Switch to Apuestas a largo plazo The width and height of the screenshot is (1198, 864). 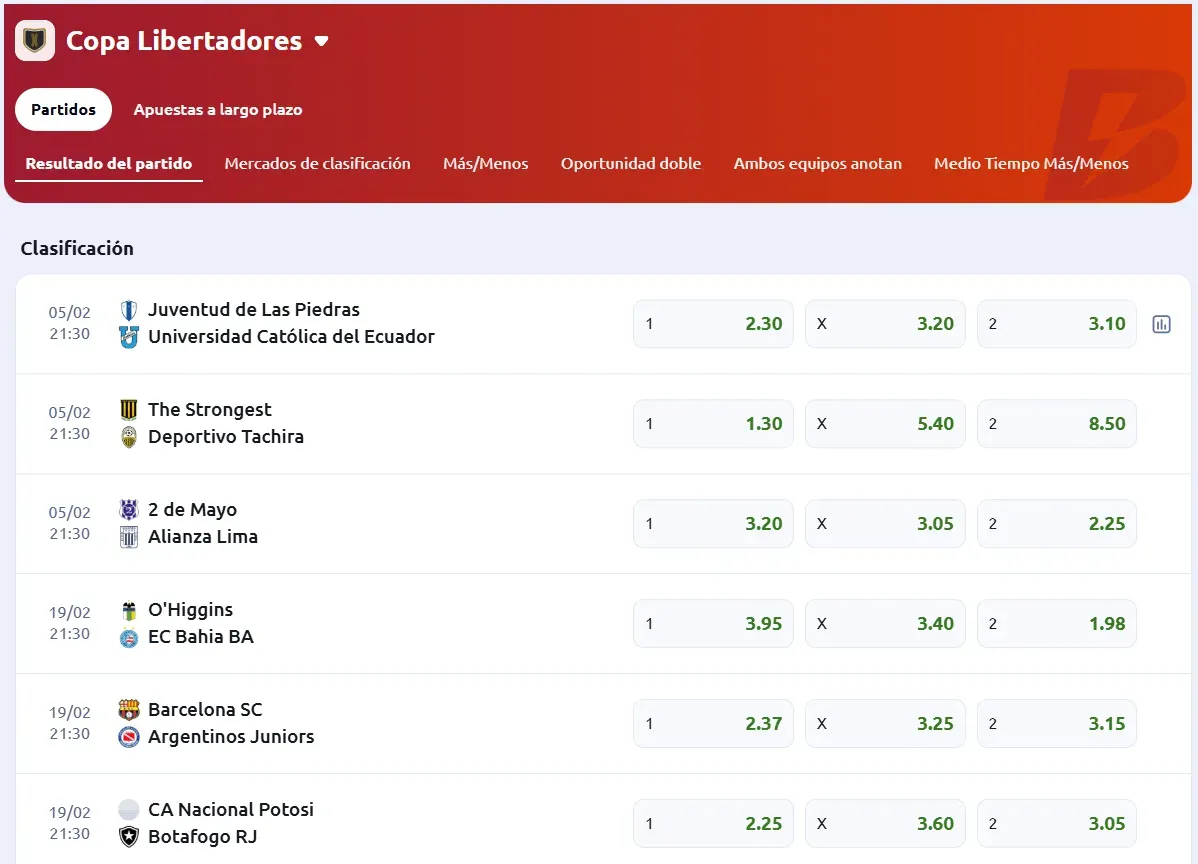click(218, 110)
